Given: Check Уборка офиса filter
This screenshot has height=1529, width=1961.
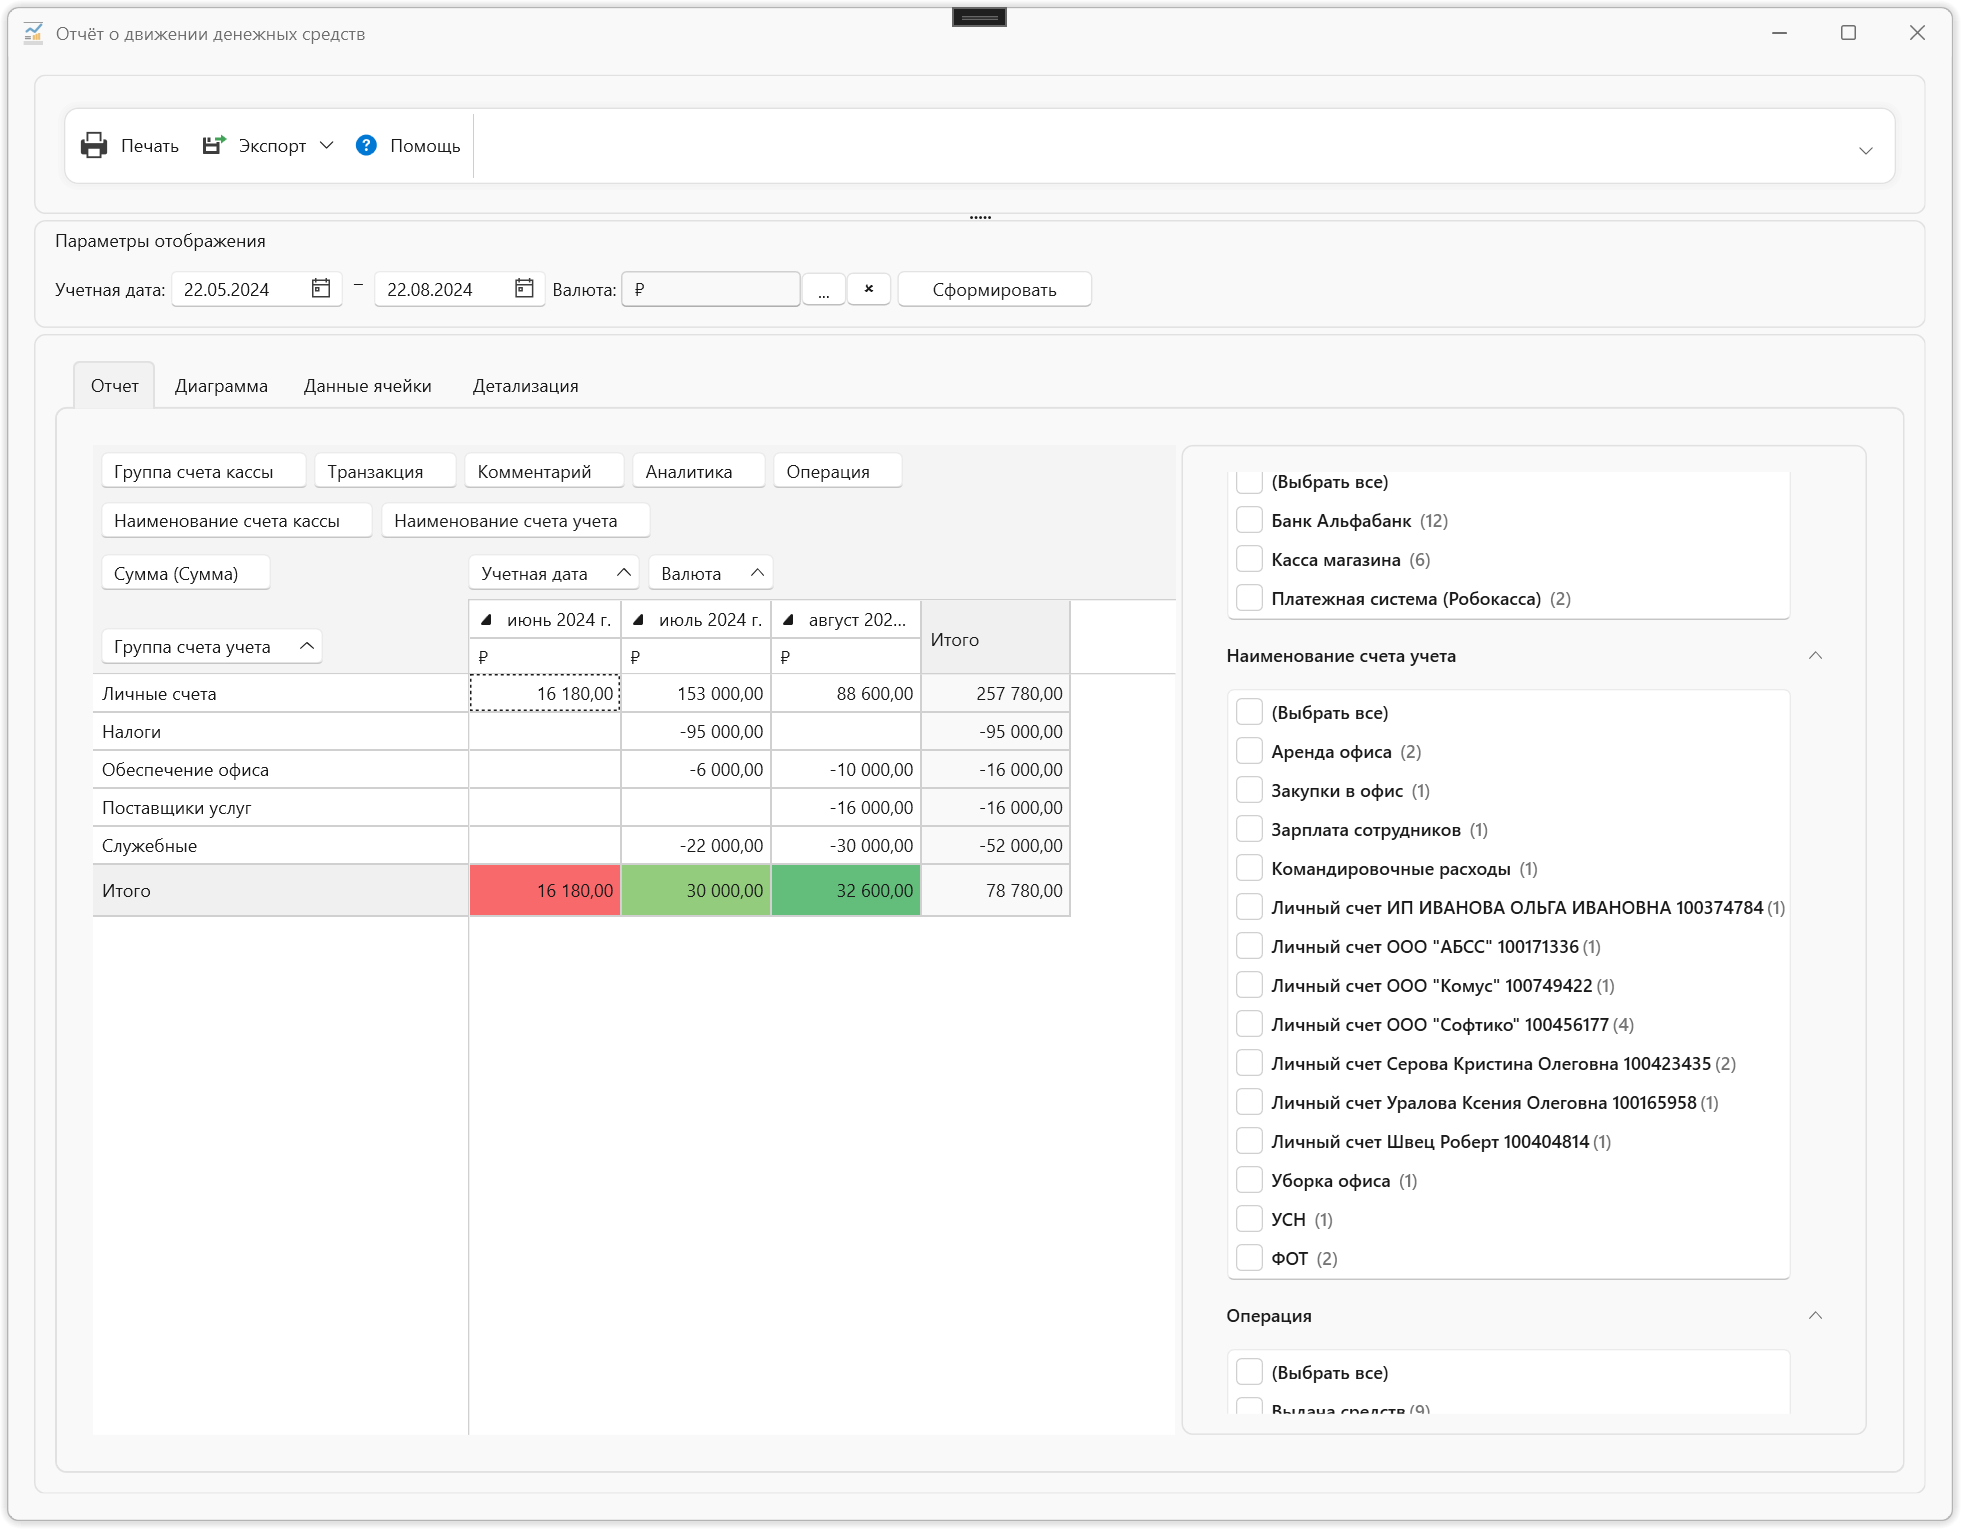Looking at the screenshot, I should pos(1249,1180).
